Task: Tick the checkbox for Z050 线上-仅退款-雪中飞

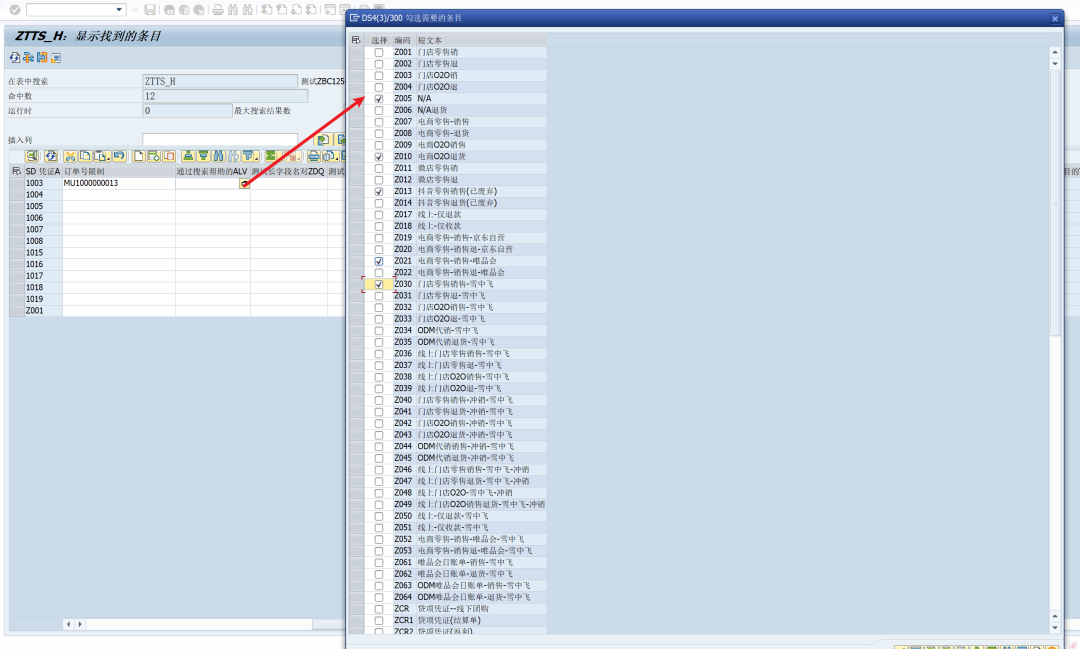Action: tap(379, 516)
